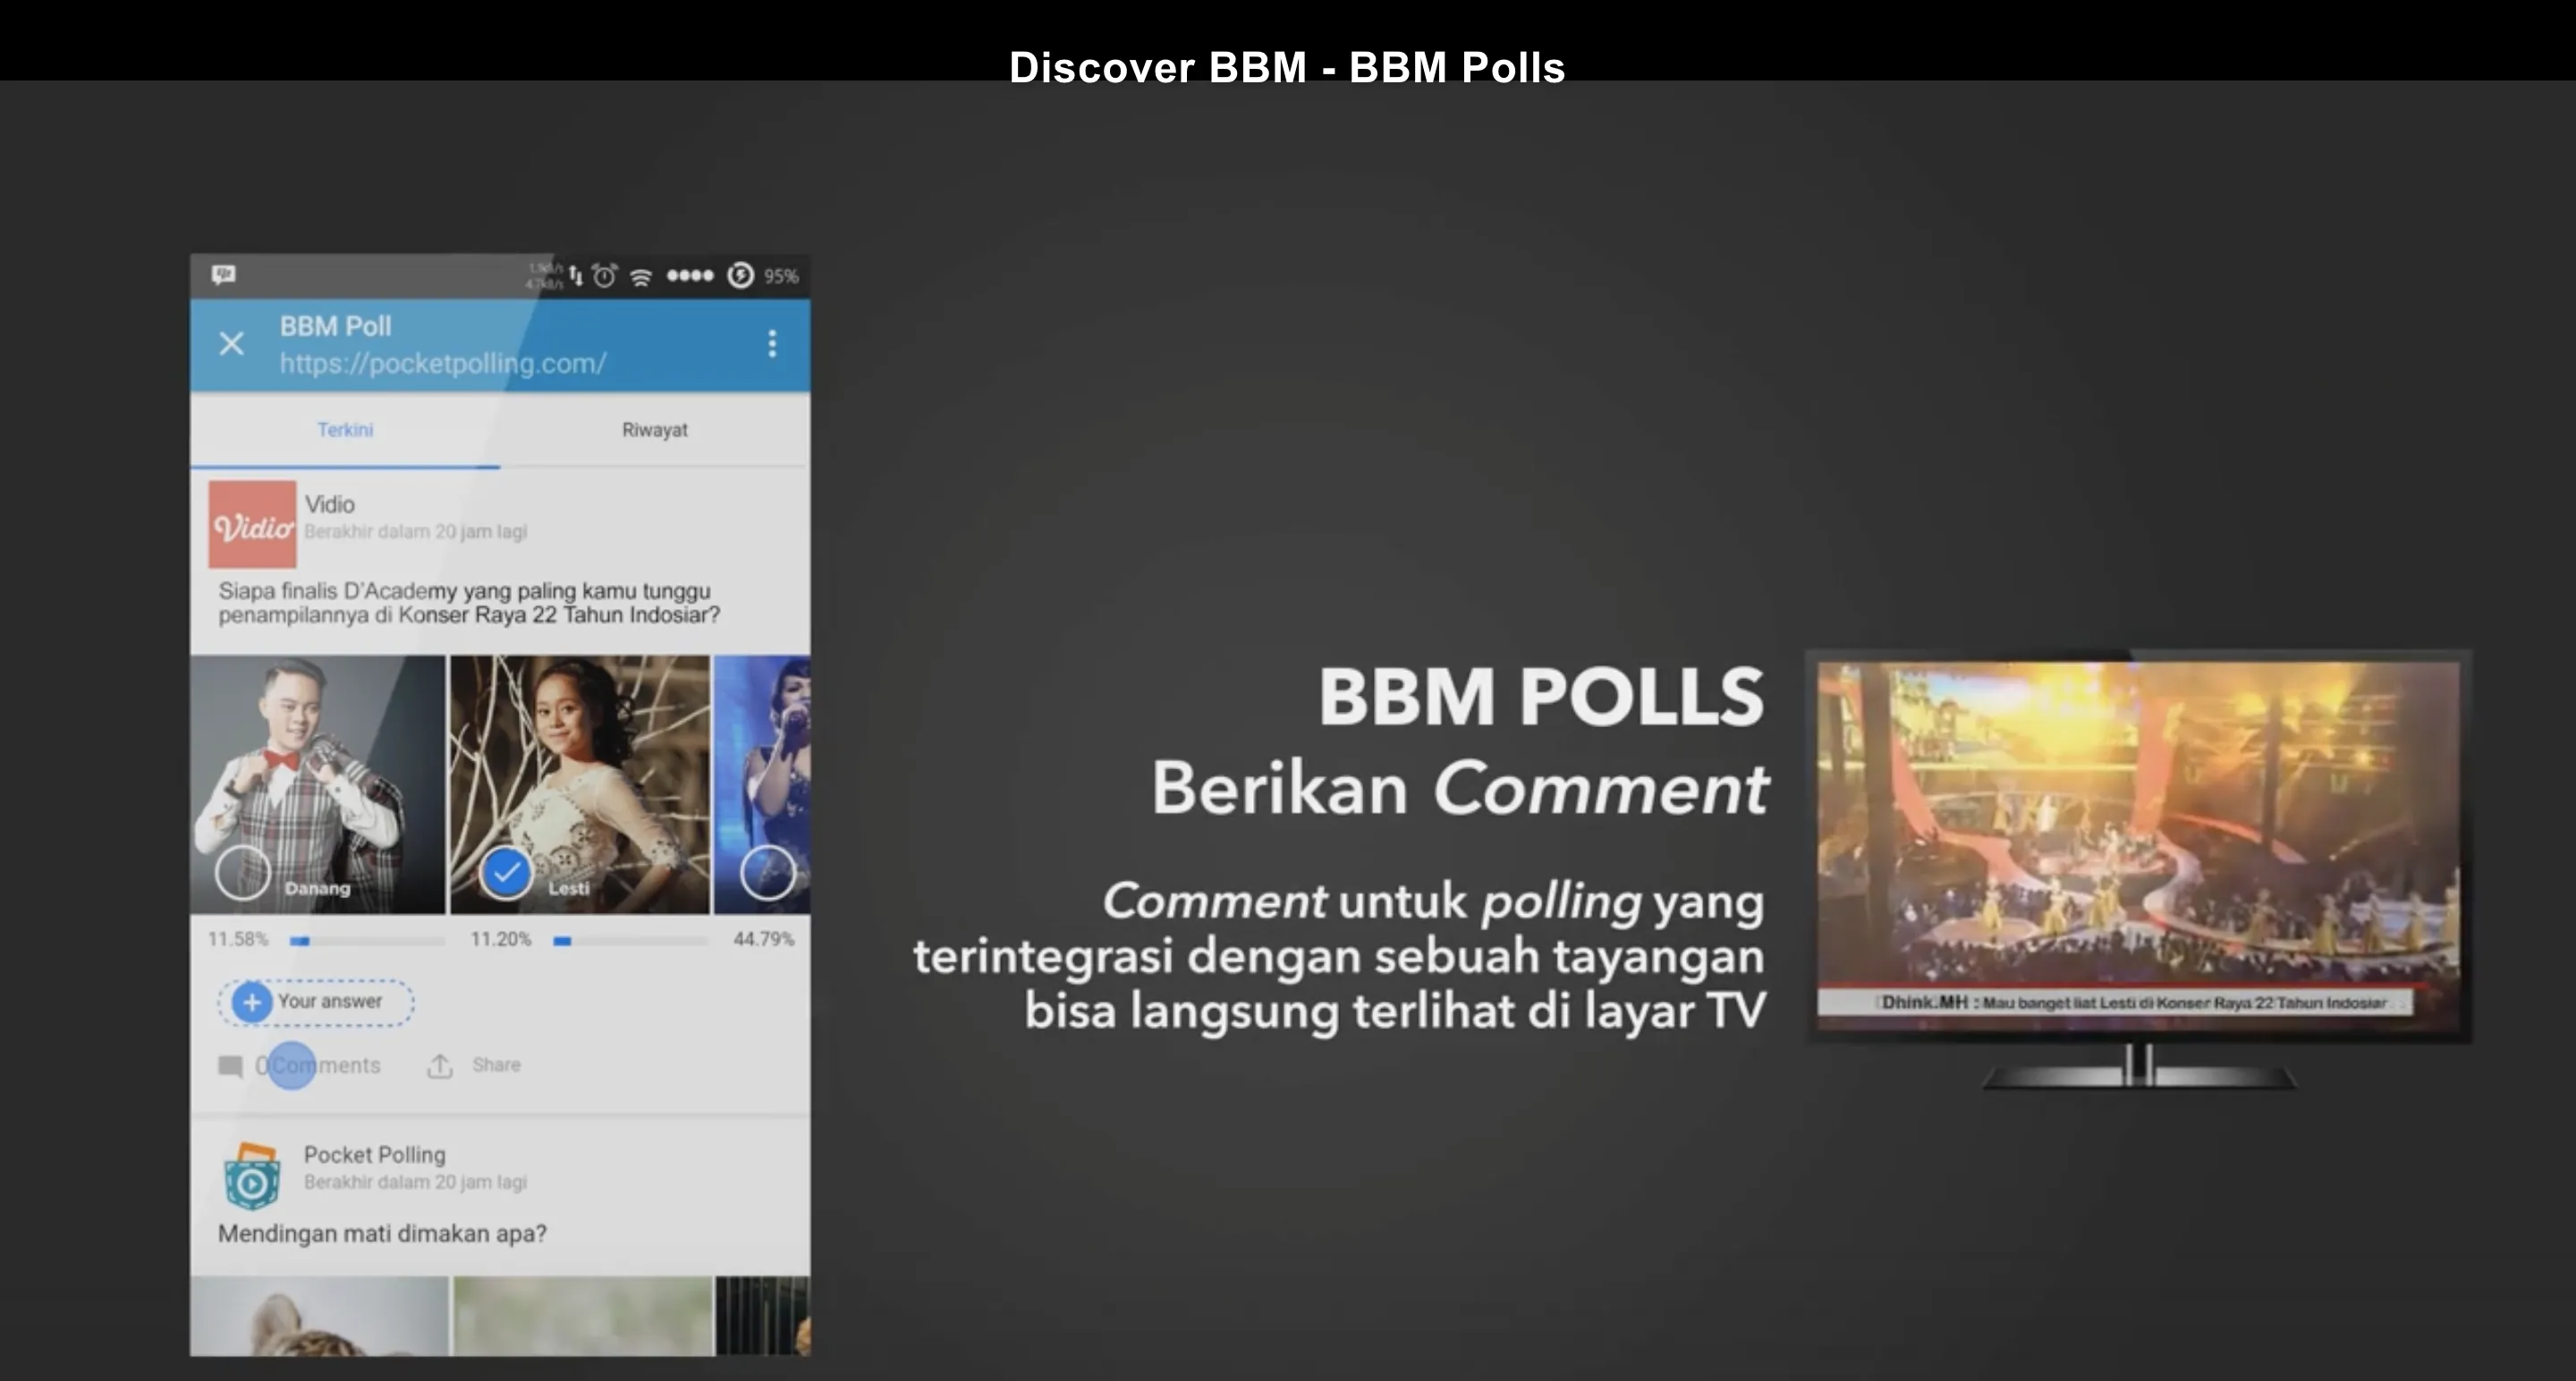Image resolution: width=2576 pixels, height=1381 pixels.
Task: Click the Wi-Fi status icon
Action: pyautogui.click(x=641, y=277)
